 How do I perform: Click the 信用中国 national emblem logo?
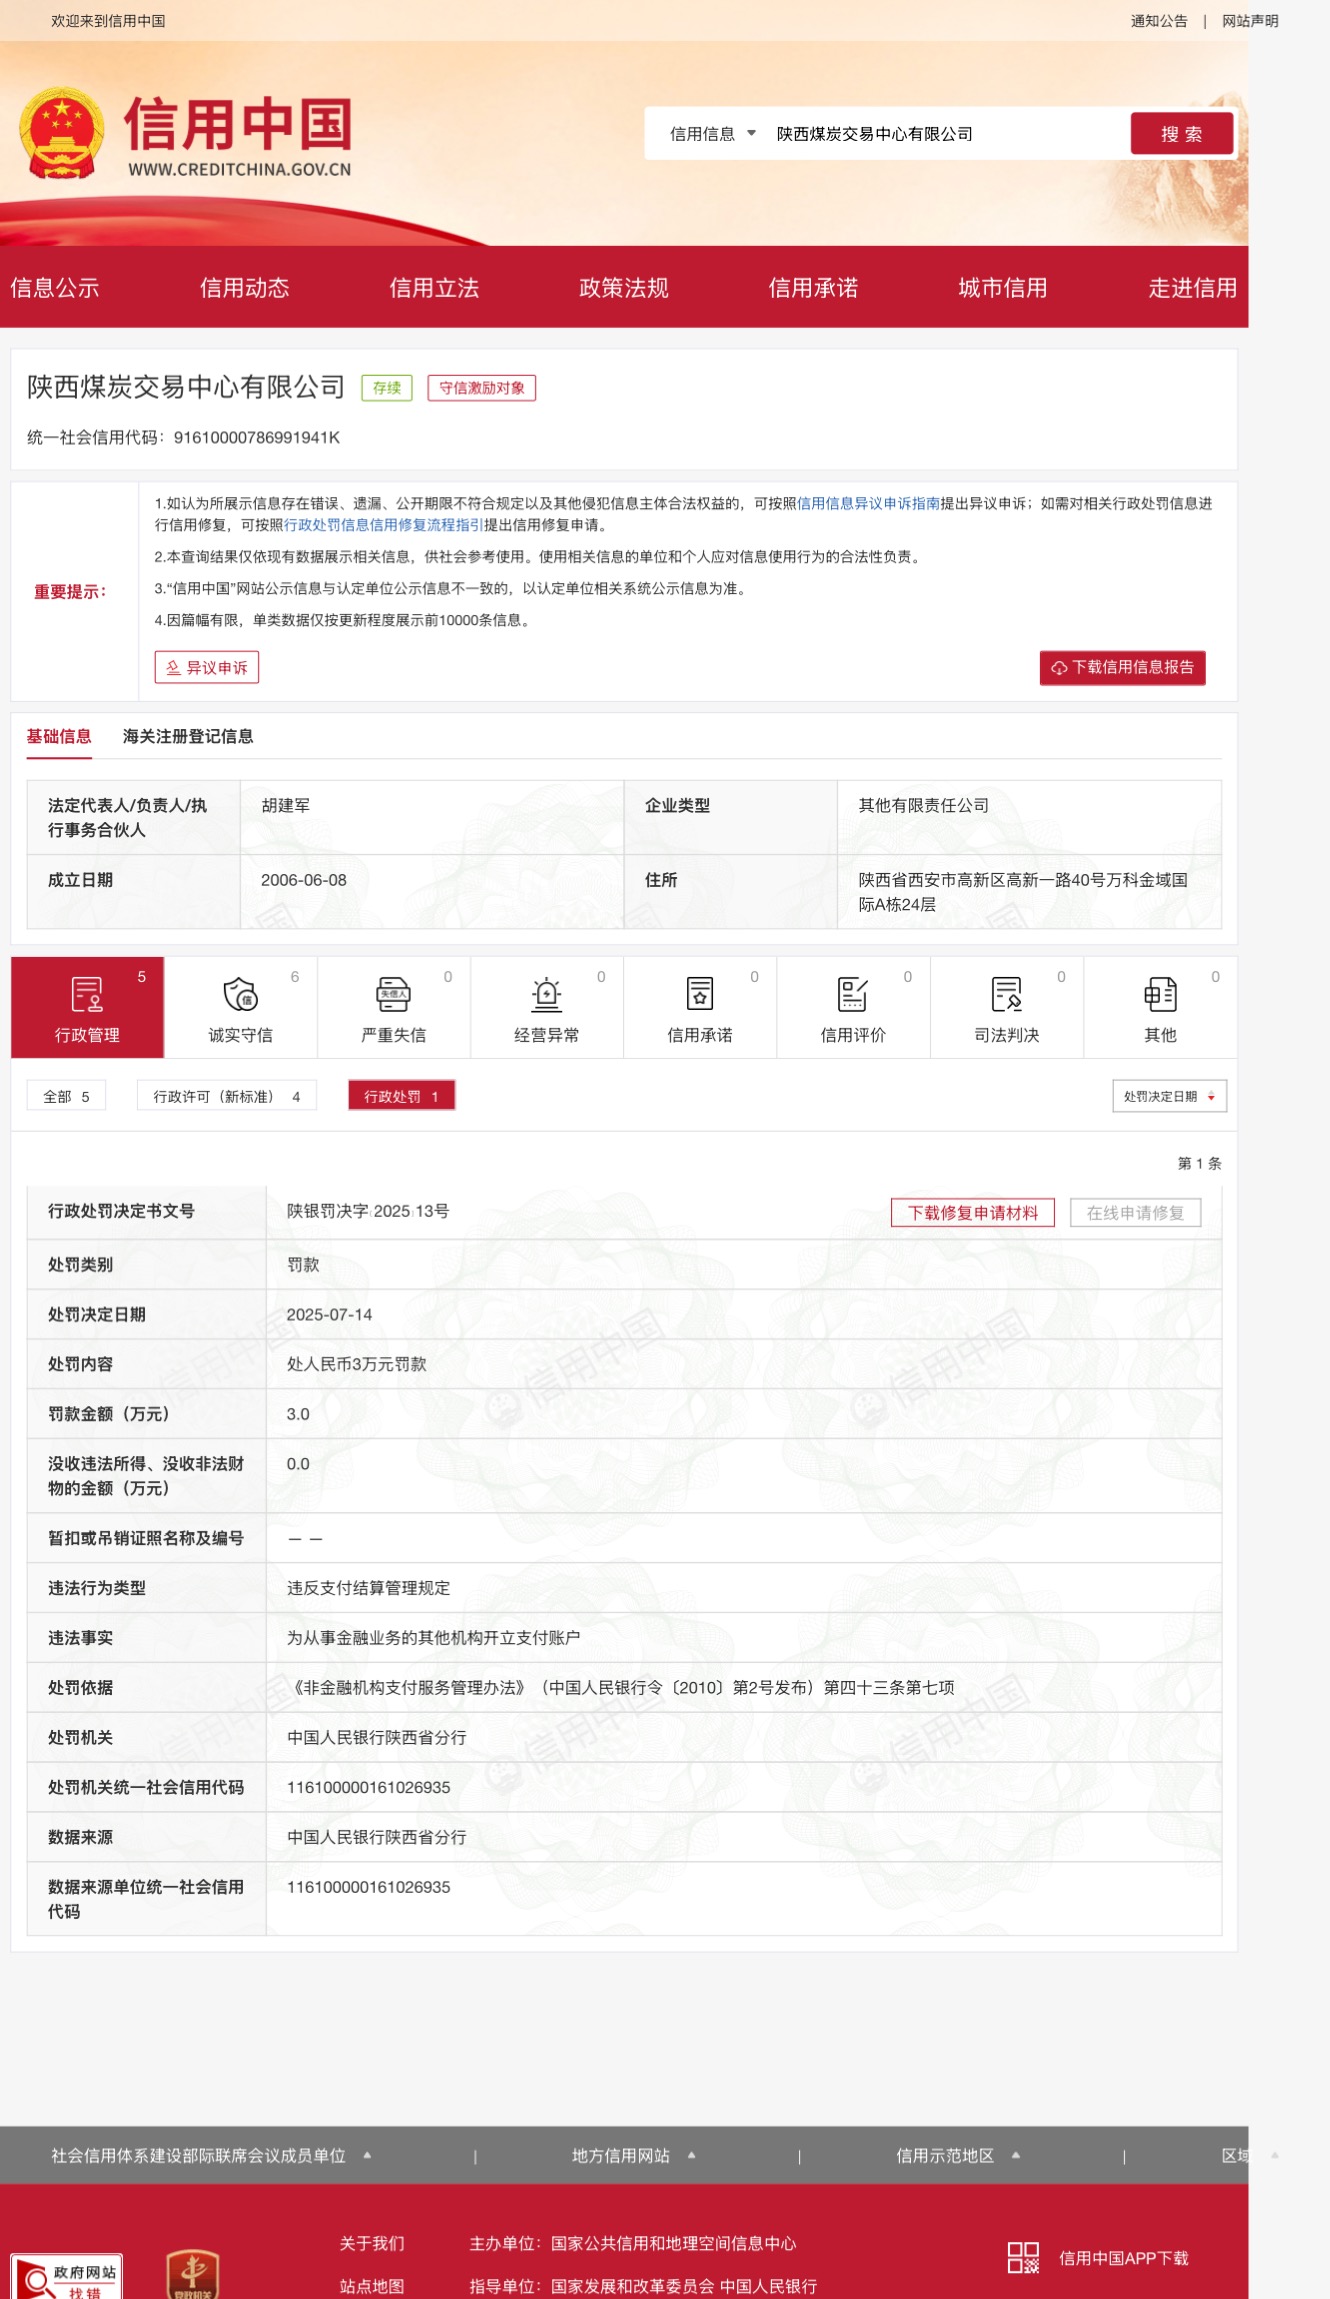point(62,134)
